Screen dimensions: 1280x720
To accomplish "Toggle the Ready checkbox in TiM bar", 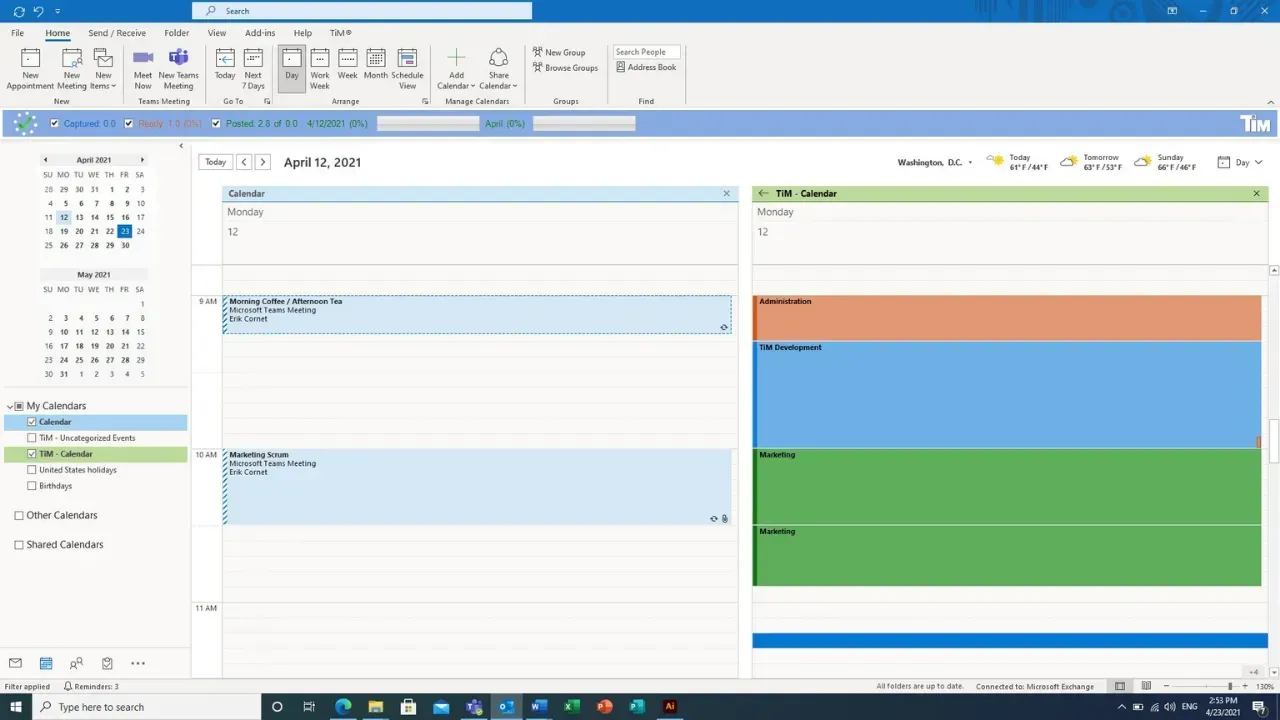I will coord(129,124).
